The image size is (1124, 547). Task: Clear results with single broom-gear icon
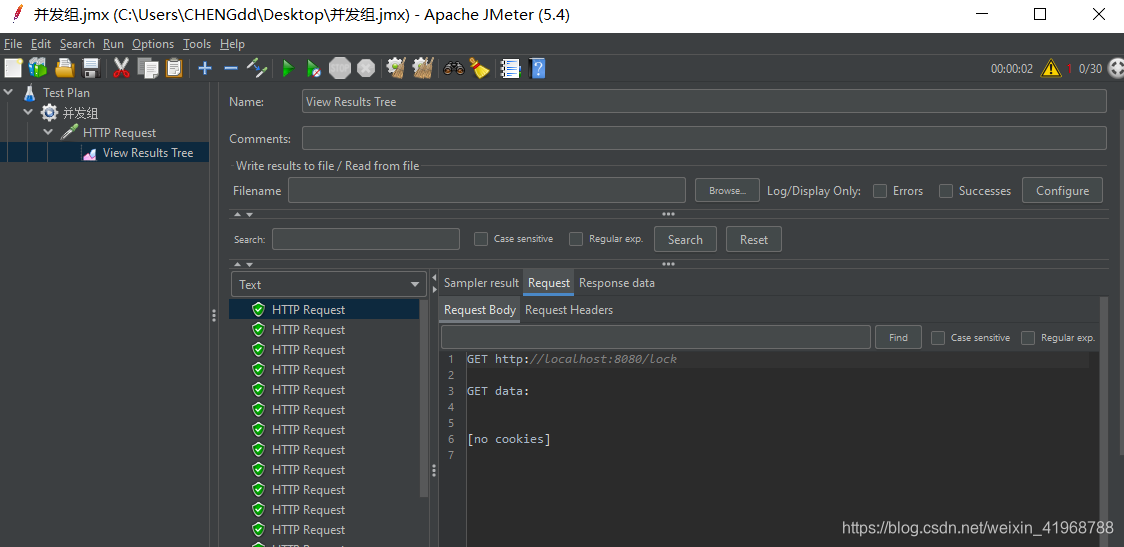point(396,69)
